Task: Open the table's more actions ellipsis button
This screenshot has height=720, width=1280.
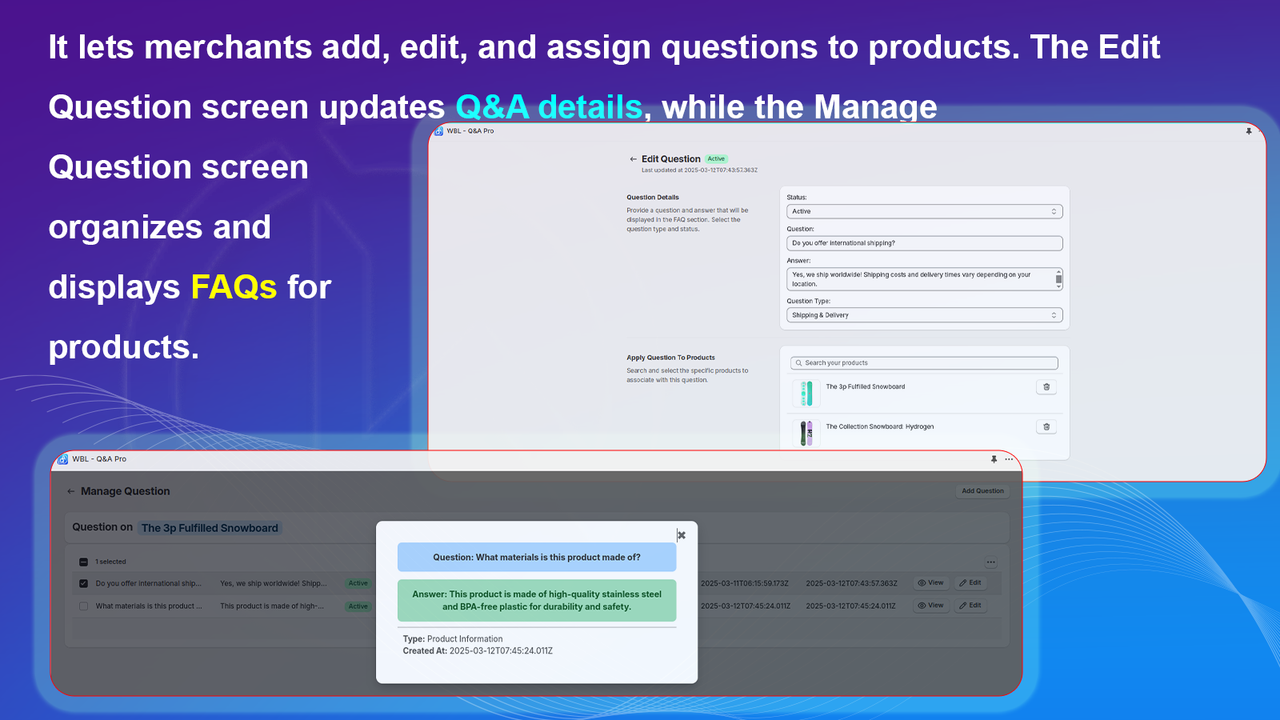Action: click(x=991, y=562)
